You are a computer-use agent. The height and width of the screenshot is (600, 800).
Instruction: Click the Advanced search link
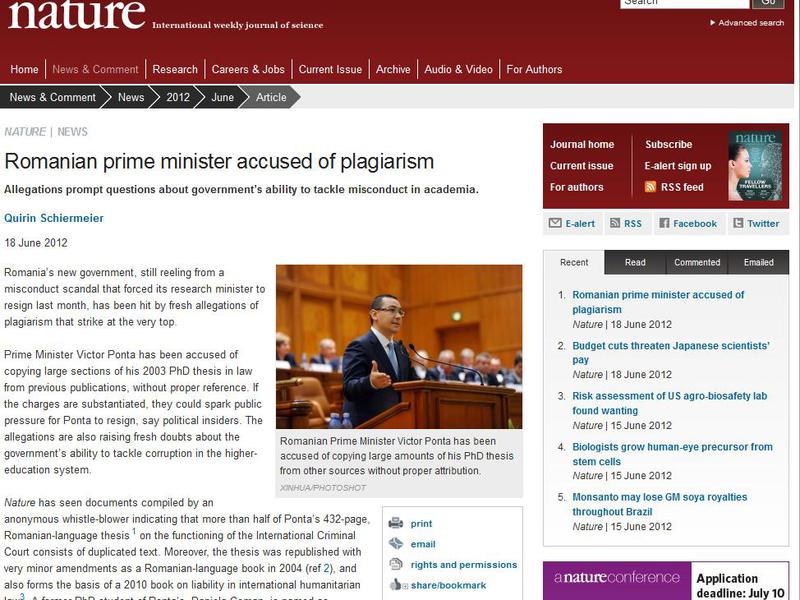coord(751,23)
